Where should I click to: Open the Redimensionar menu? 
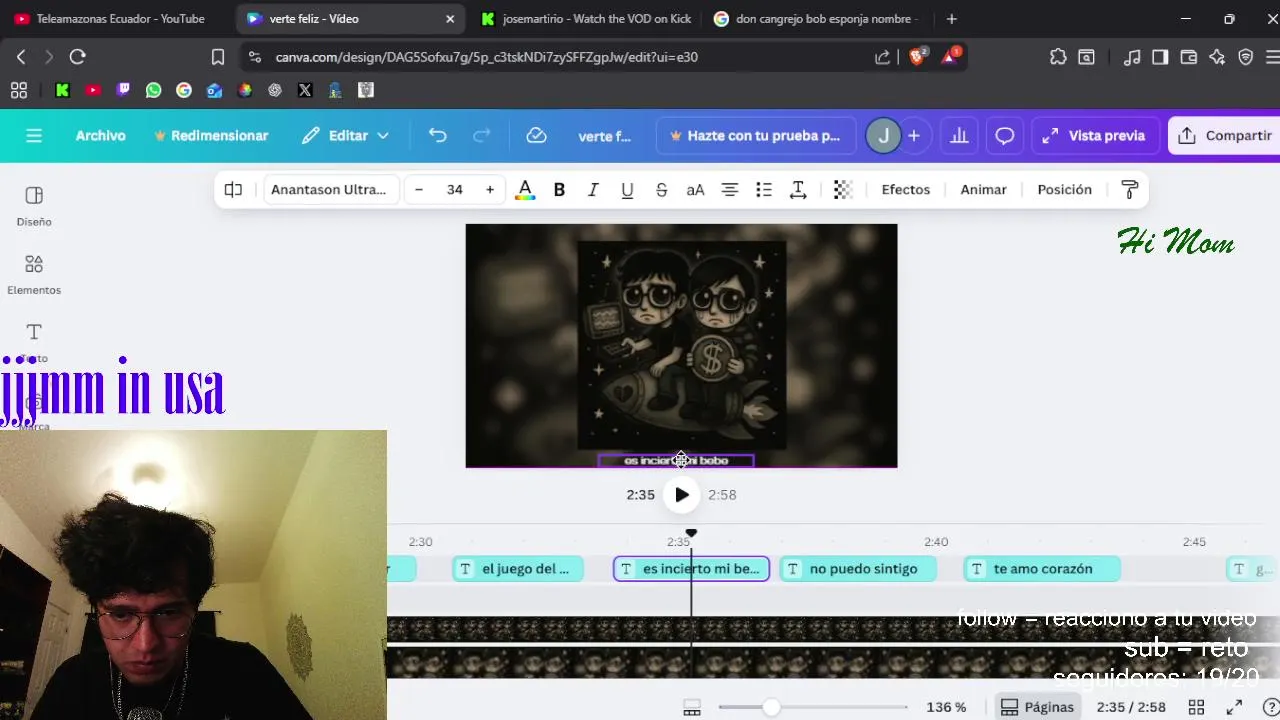pyautogui.click(x=211, y=136)
